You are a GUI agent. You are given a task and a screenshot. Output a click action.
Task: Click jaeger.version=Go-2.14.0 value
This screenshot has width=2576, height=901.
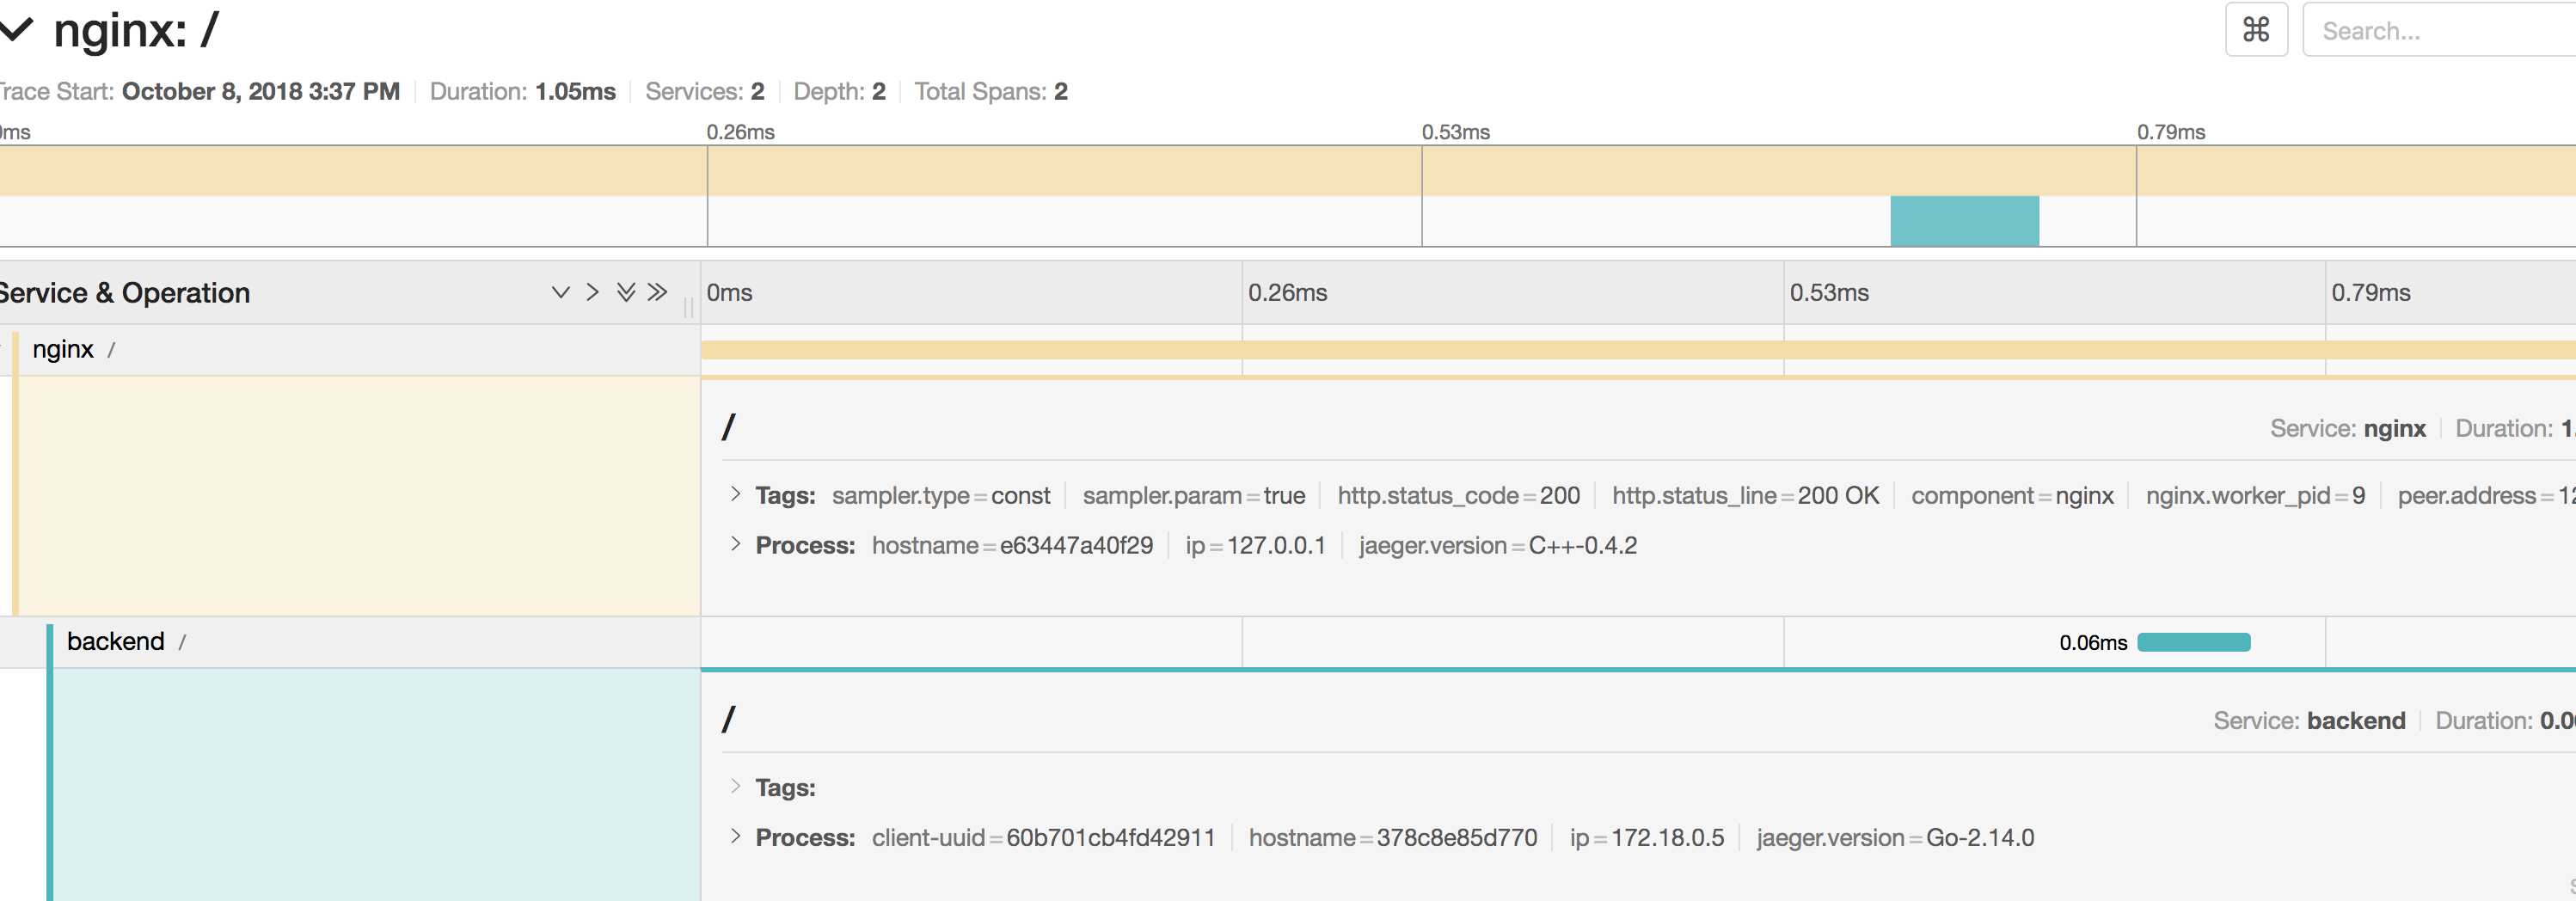(1895, 837)
